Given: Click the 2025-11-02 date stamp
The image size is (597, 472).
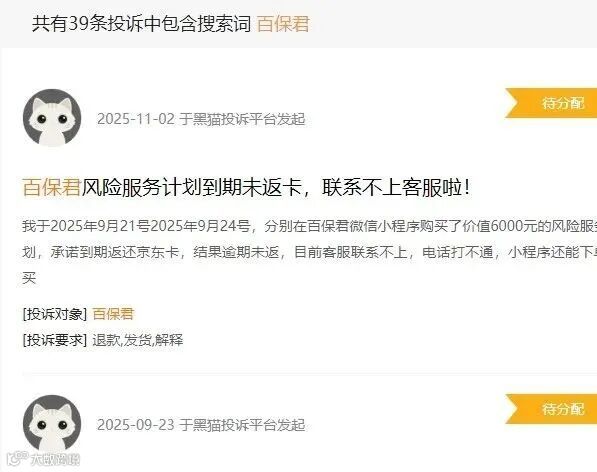Looking at the screenshot, I should pos(136,119).
